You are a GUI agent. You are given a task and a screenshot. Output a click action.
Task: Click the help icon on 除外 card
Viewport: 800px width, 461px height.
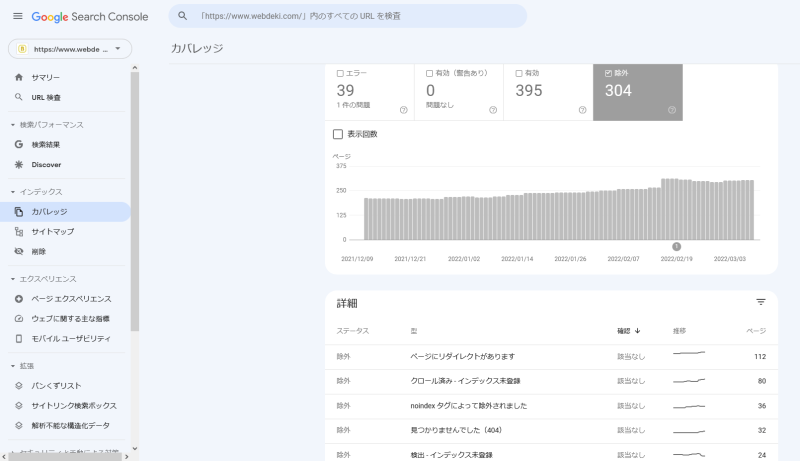point(671,110)
